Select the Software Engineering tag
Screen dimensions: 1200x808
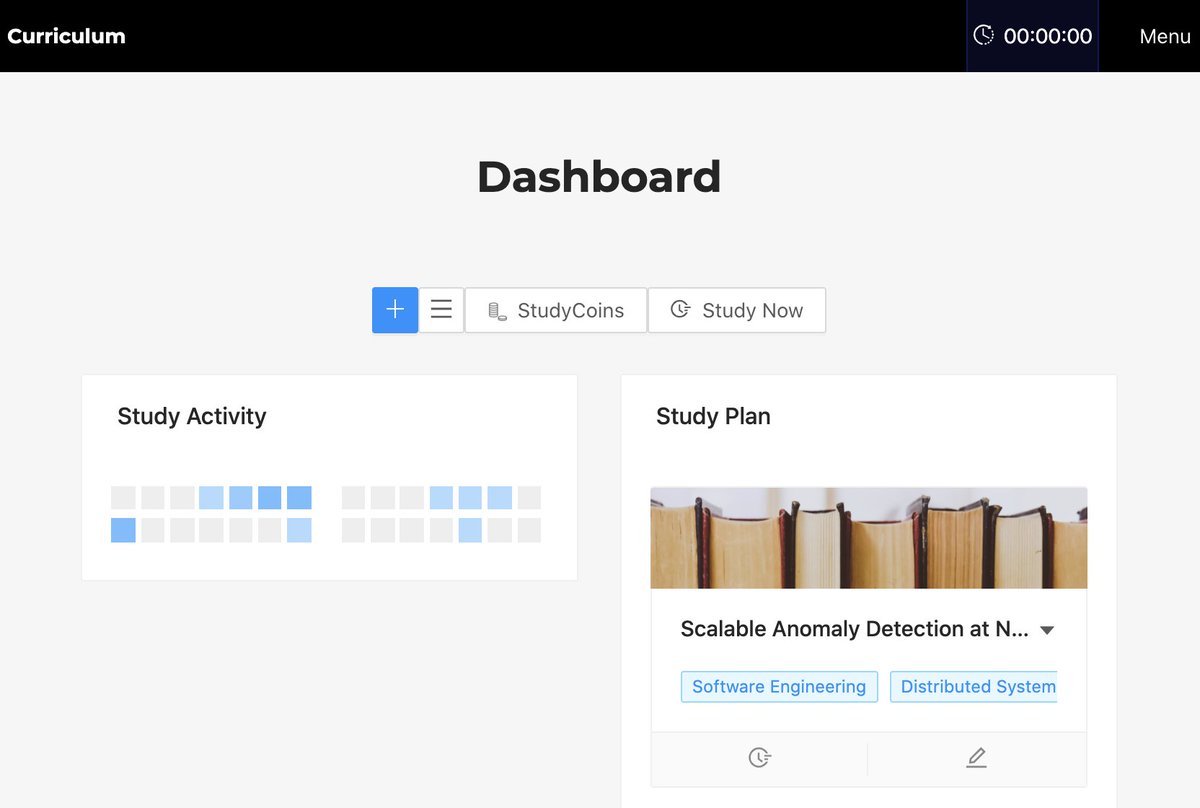779,687
